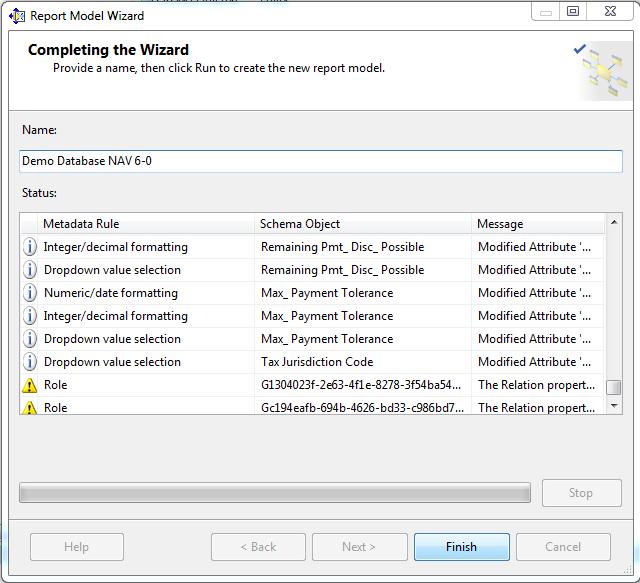Screen dimensions: 640x583
Task: Click the < Back button
Action: 258,547
